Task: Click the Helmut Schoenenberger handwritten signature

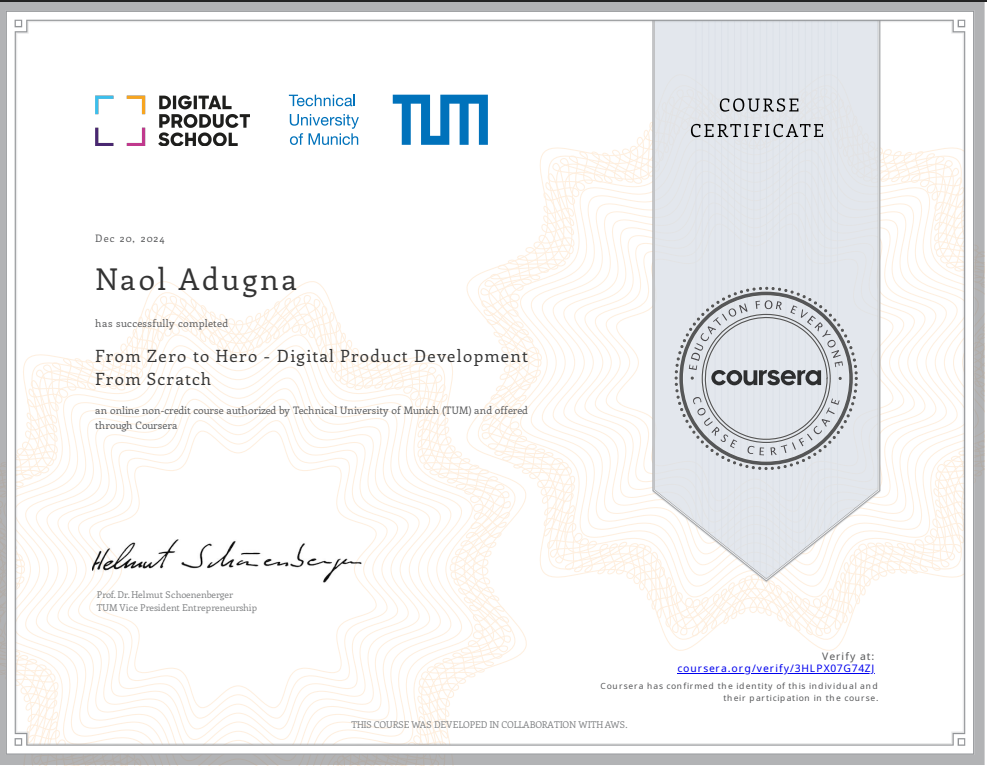Action: tap(225, 561)
